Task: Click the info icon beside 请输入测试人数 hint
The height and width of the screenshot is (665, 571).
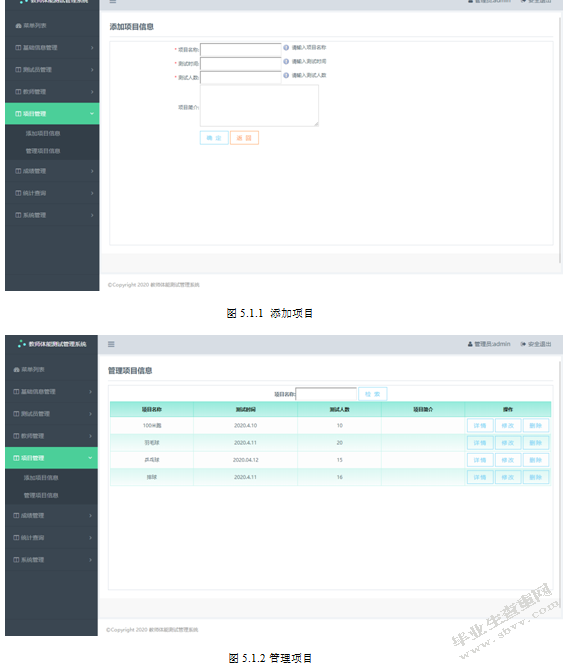Action: 286,75
